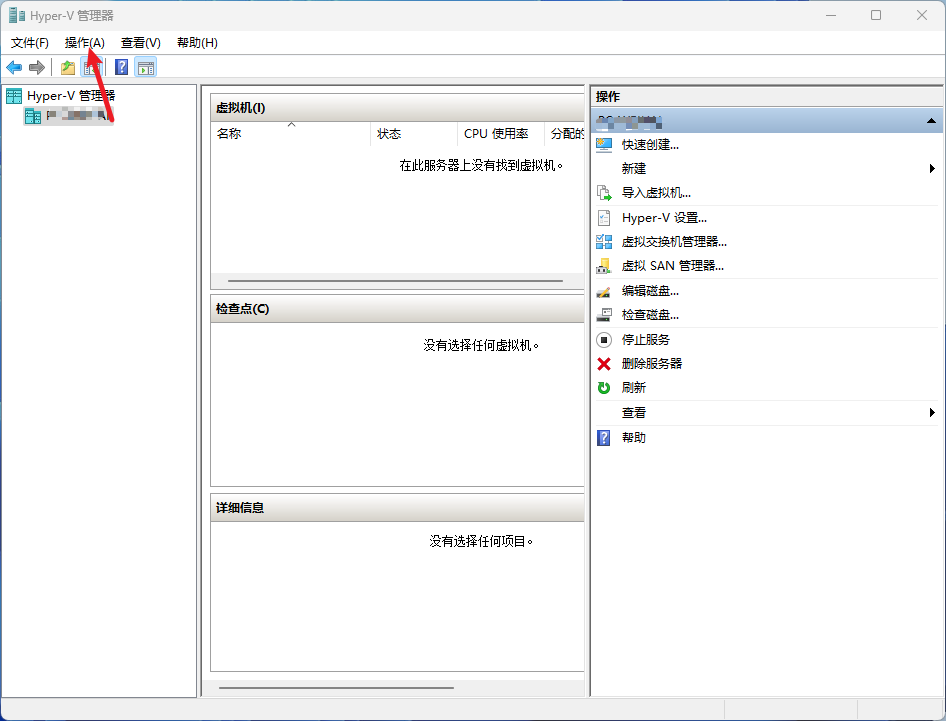Launch 快速创建 (Quick Create)
Image resolution: width=946 pixels, height=721 pixels.
(x=649, y=144)
